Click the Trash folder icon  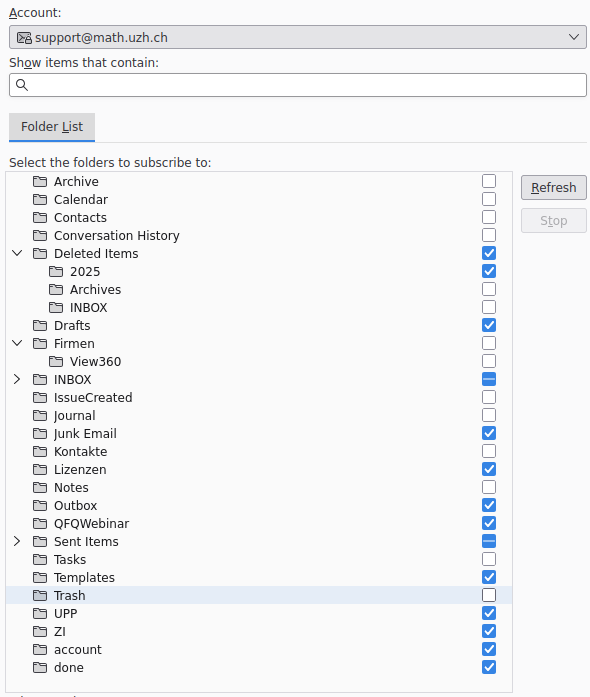pos(40,595)
